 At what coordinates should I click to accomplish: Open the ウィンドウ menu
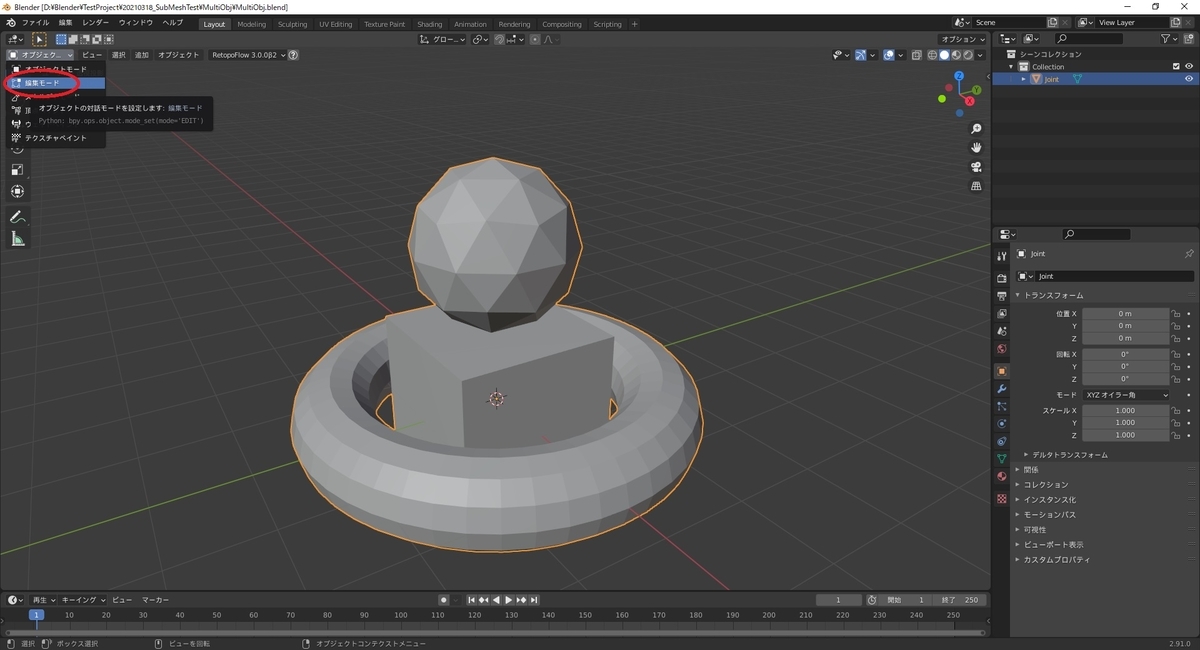[x=136, y=23]
